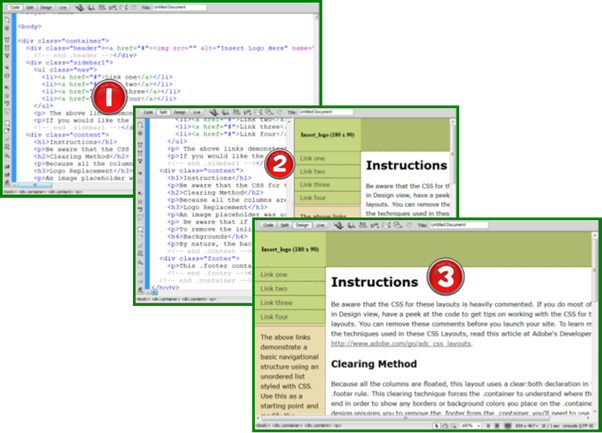Image resolution: width=602 pixels, height=433 pixels.
Task: Click the scroll-up arrow in the Design view window
Action: click(x=595, y=235)
